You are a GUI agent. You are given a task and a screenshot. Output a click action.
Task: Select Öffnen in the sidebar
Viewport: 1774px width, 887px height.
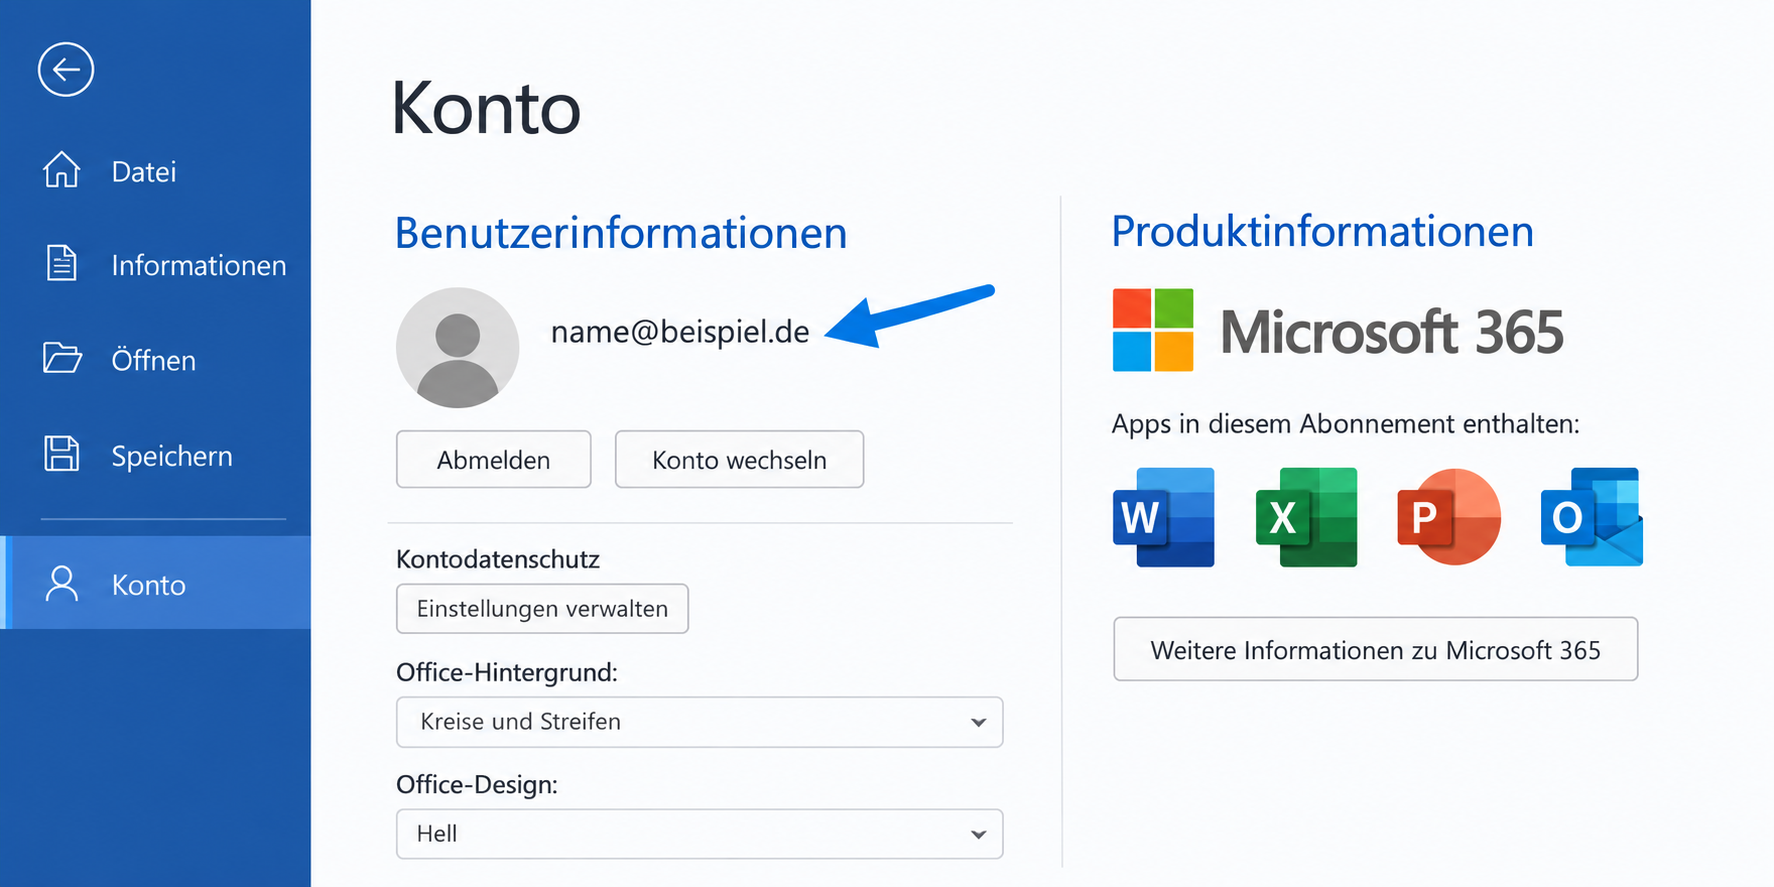(x=155, y=360)
